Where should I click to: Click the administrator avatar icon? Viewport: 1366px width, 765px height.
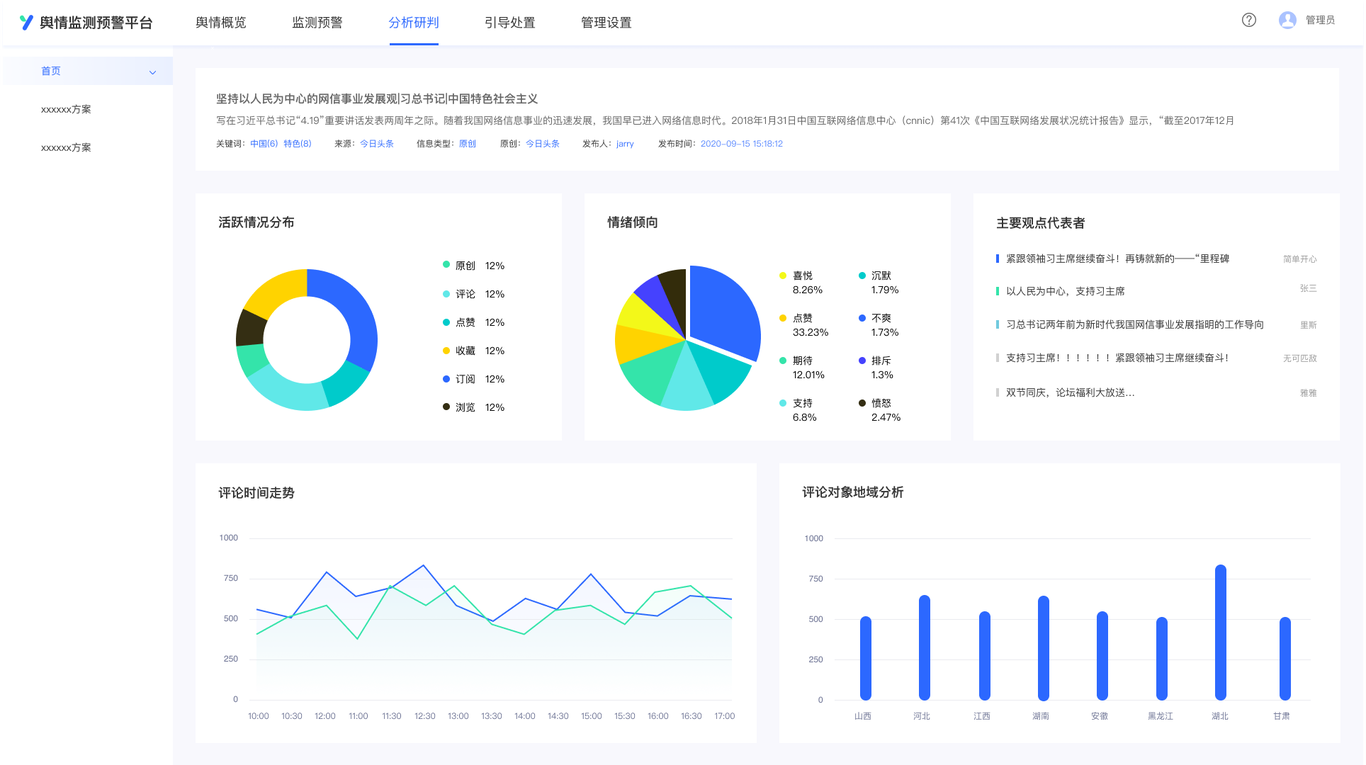click(1288, 20)
